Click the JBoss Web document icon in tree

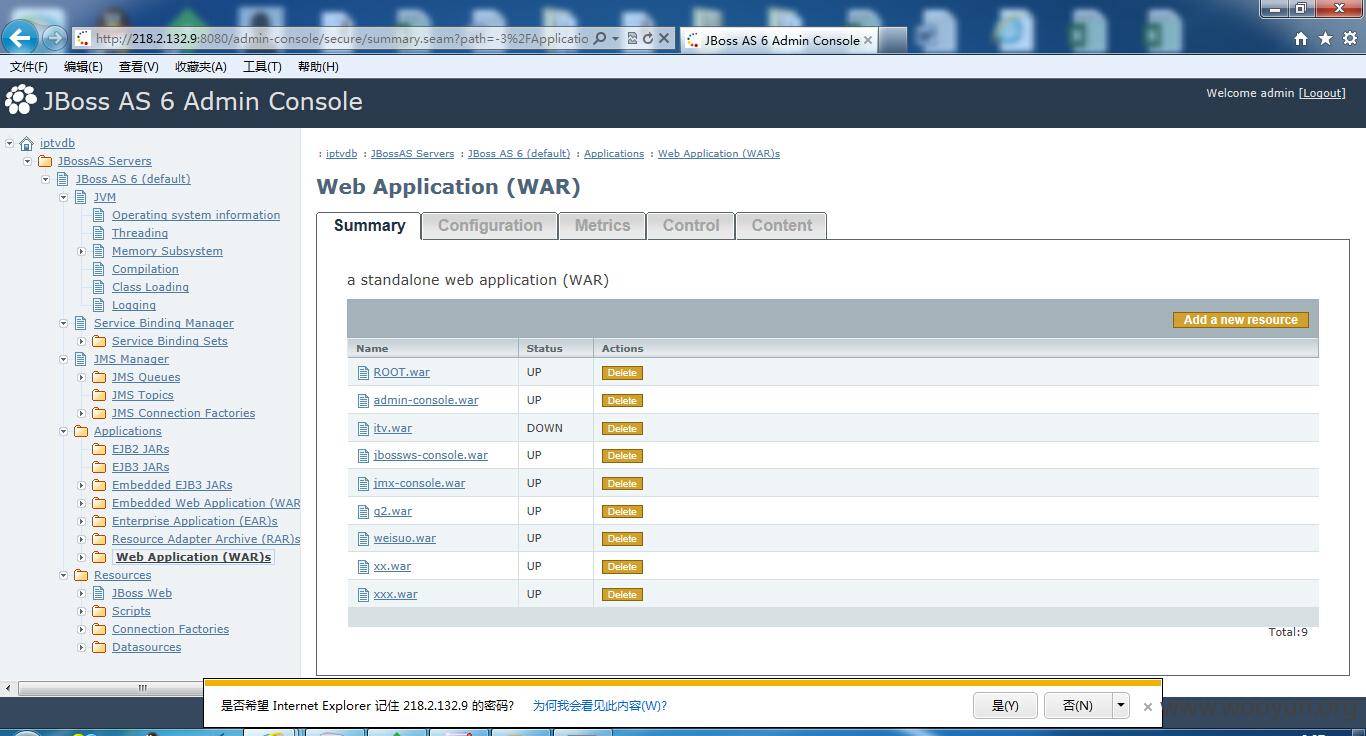point(99,593)
